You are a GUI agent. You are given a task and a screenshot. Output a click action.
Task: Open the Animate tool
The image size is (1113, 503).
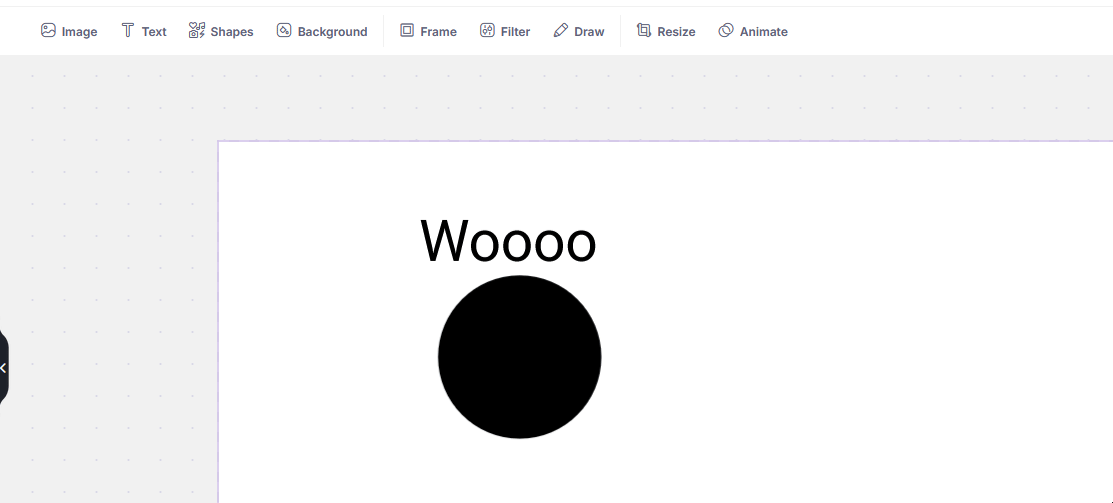pyautogui.click(x=752, y=31)
